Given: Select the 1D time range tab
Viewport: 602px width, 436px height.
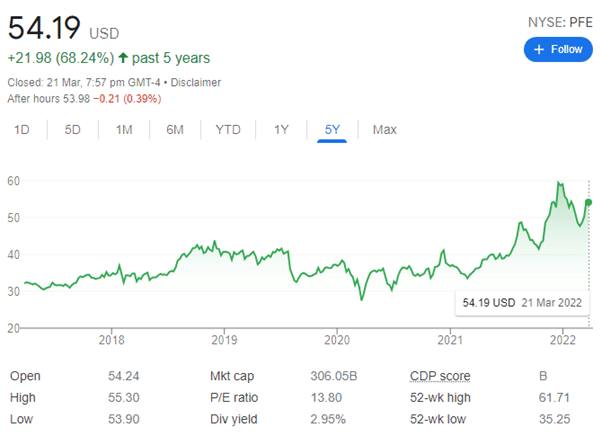Looking at the screenshot, I should click(x=22, y=130).
